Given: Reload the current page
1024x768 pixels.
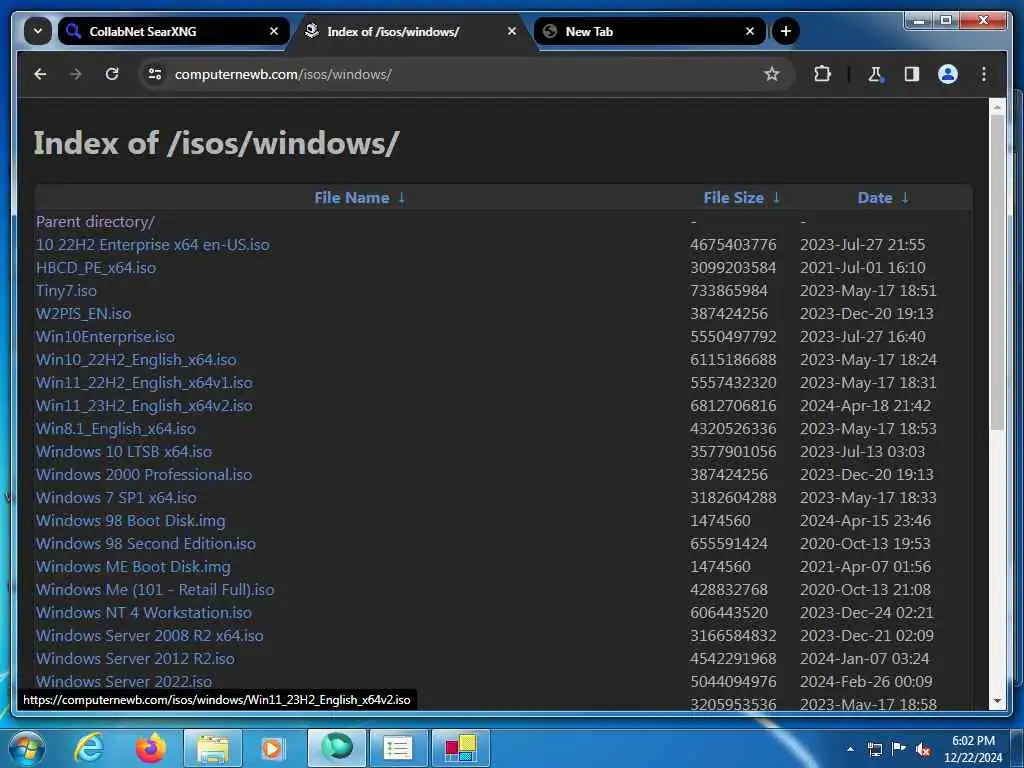Looking at the screenshot, I should coord(112,74).
